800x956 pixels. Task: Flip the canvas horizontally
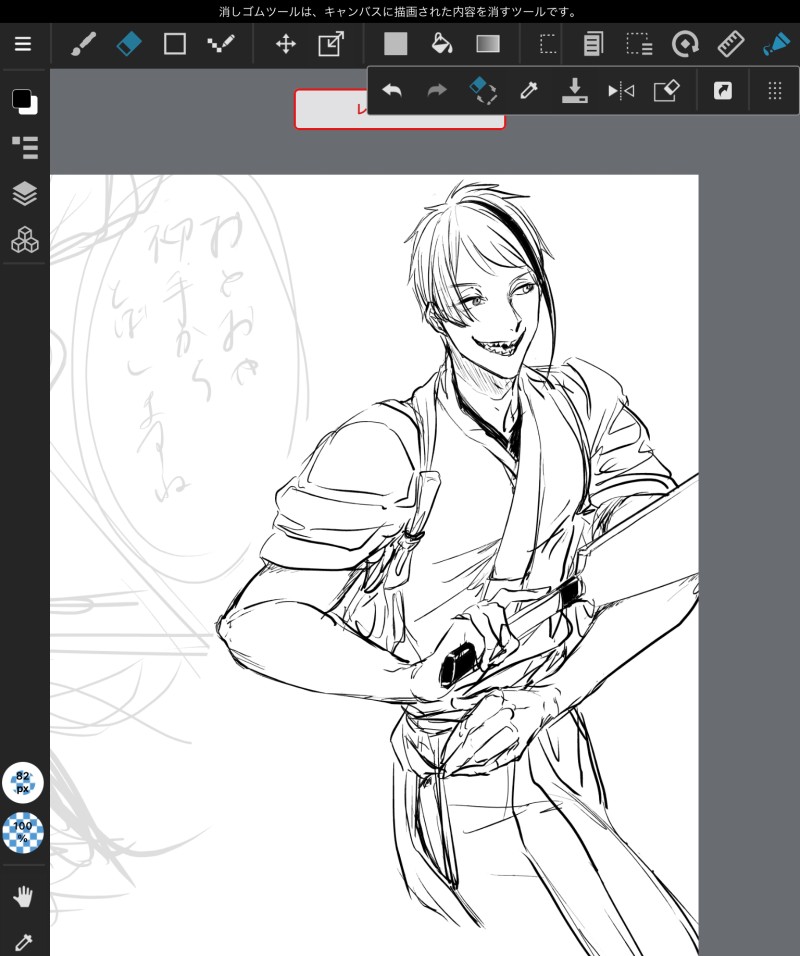tap(621, 91)
